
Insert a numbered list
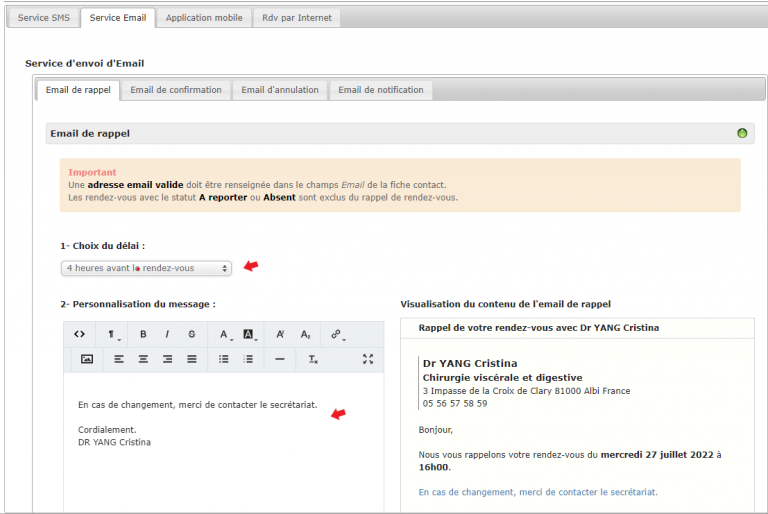click(248, 359)
